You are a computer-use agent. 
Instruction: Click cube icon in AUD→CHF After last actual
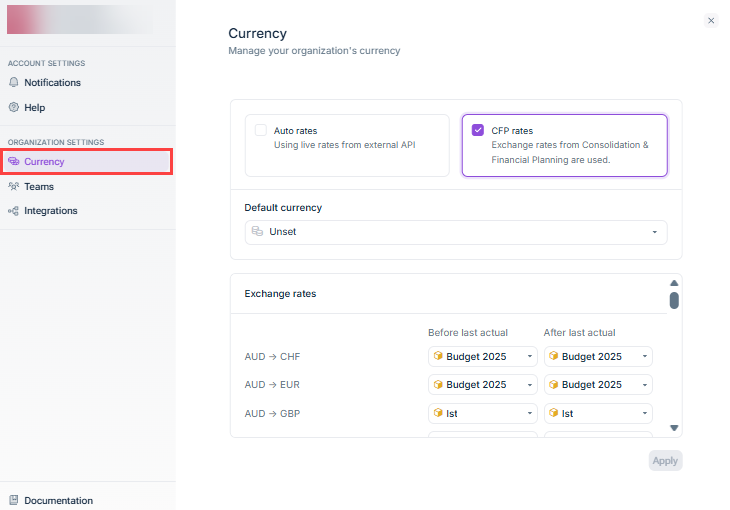pos(553,356)
